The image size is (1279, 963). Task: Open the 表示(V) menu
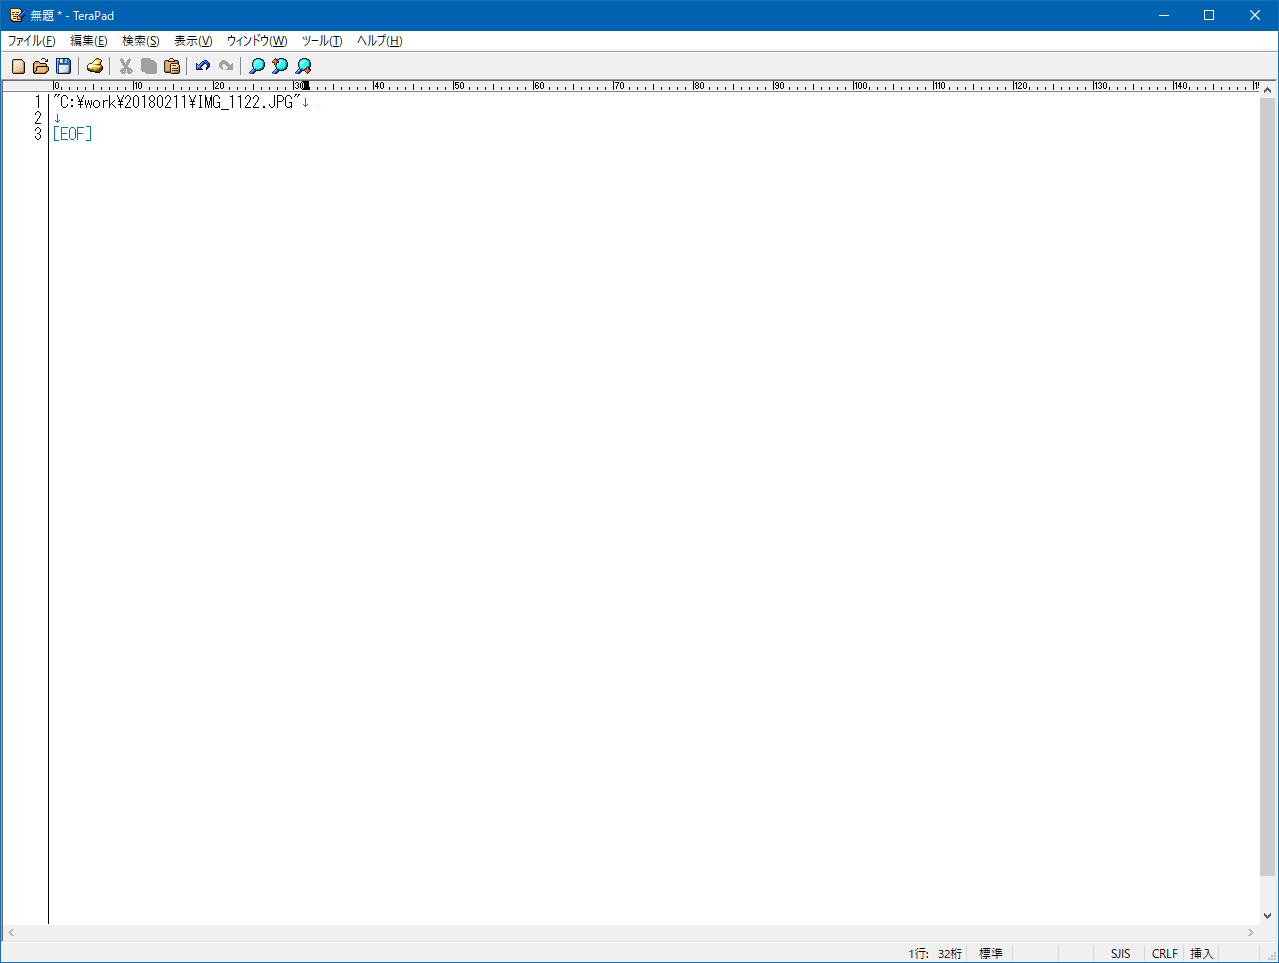(193, 41)
